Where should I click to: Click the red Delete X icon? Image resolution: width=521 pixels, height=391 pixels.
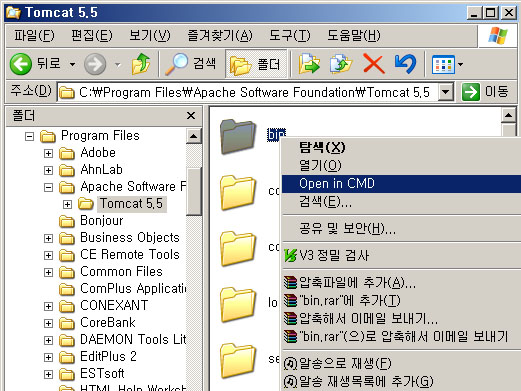pos(373,64)
